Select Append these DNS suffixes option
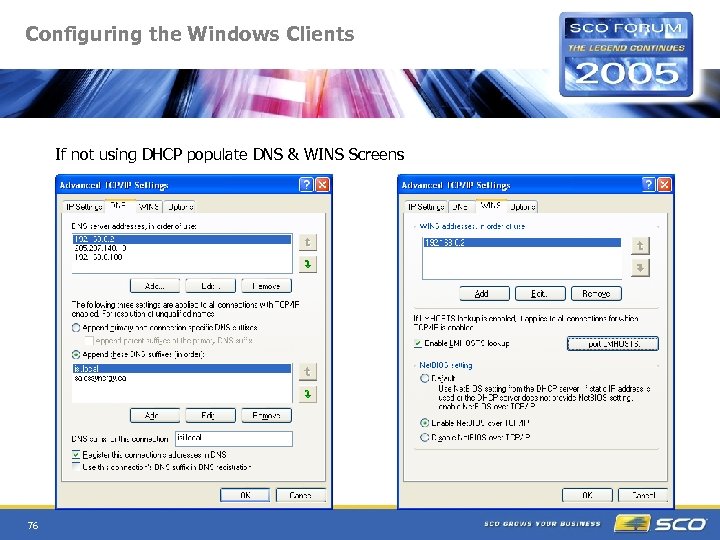Screen dimensions: 720x540 (76, 354)
